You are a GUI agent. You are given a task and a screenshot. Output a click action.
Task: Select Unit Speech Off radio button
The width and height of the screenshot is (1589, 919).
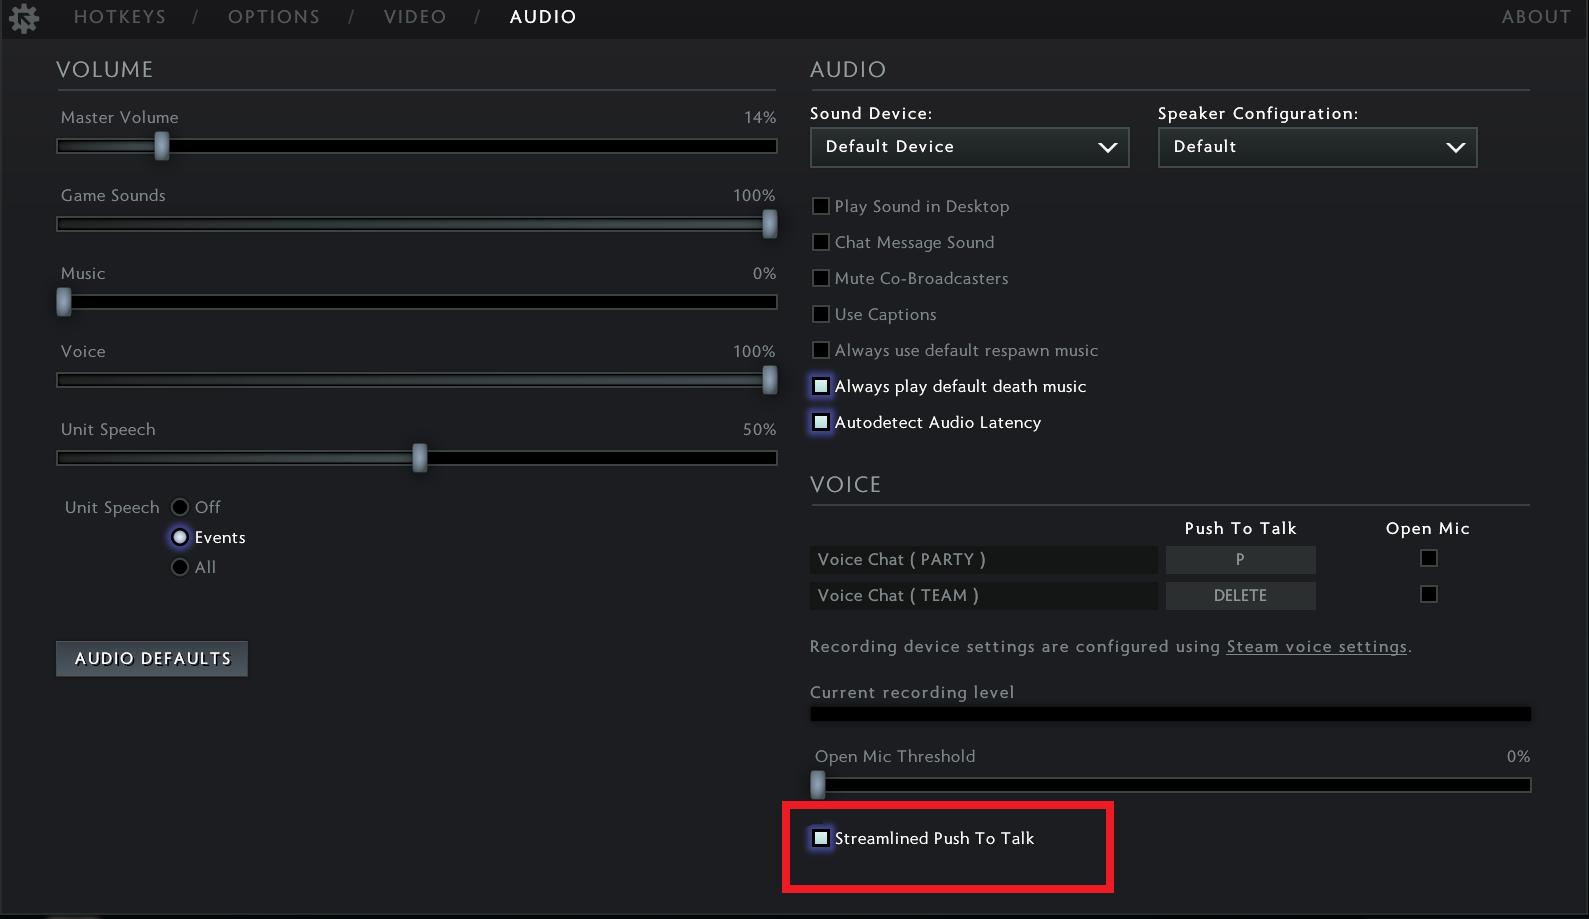[x=180, y=507]
